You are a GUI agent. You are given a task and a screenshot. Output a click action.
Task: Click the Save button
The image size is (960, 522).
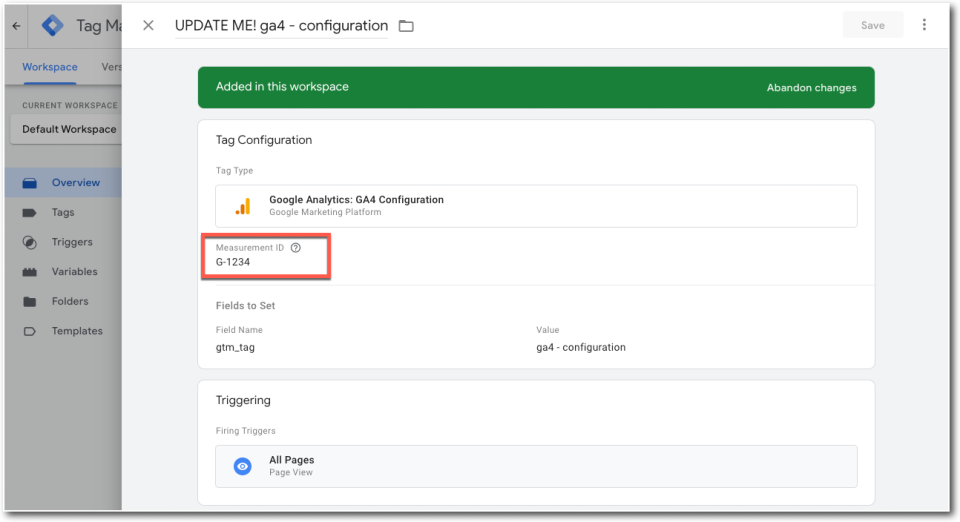(x=872, y=25)
